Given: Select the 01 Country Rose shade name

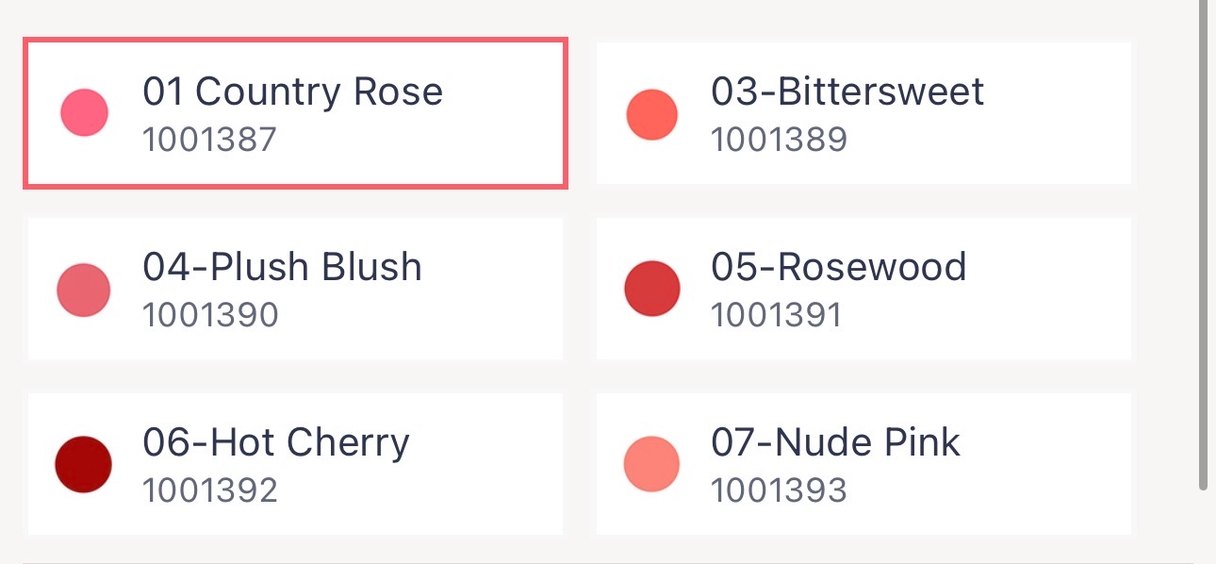Looking at the screenshot, I should pos(292,92).
